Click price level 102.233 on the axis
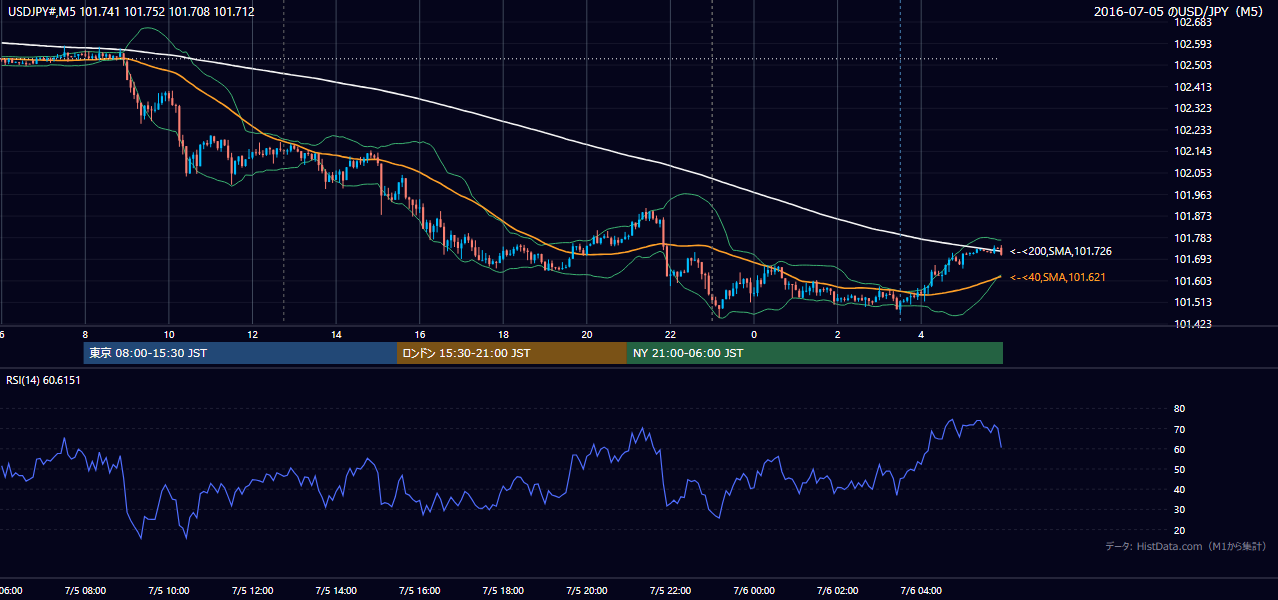1278x600 pixels. pyautogui.click(x=1192, y=130)
